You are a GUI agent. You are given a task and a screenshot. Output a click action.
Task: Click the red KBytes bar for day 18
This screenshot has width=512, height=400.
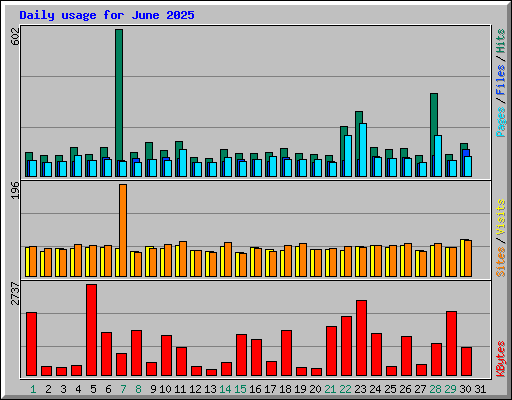286,353
